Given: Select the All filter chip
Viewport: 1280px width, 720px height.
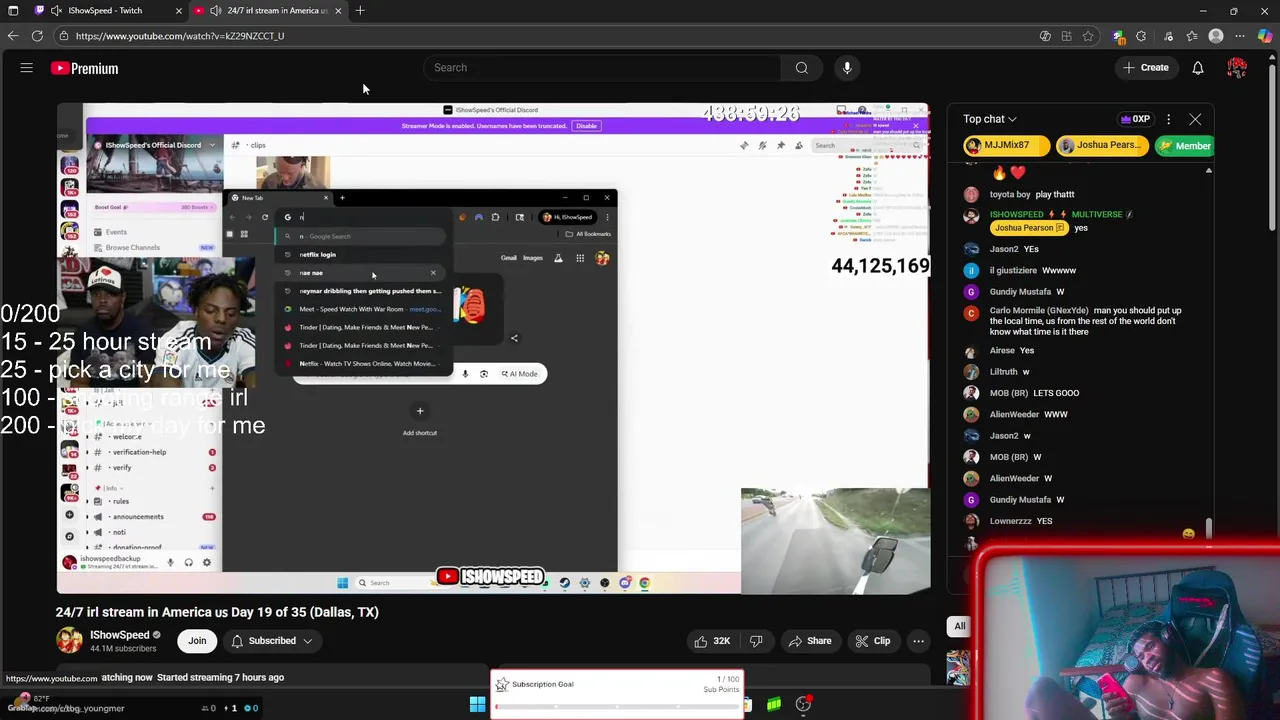Looking at the screenshot, I should tap(959, 626).
